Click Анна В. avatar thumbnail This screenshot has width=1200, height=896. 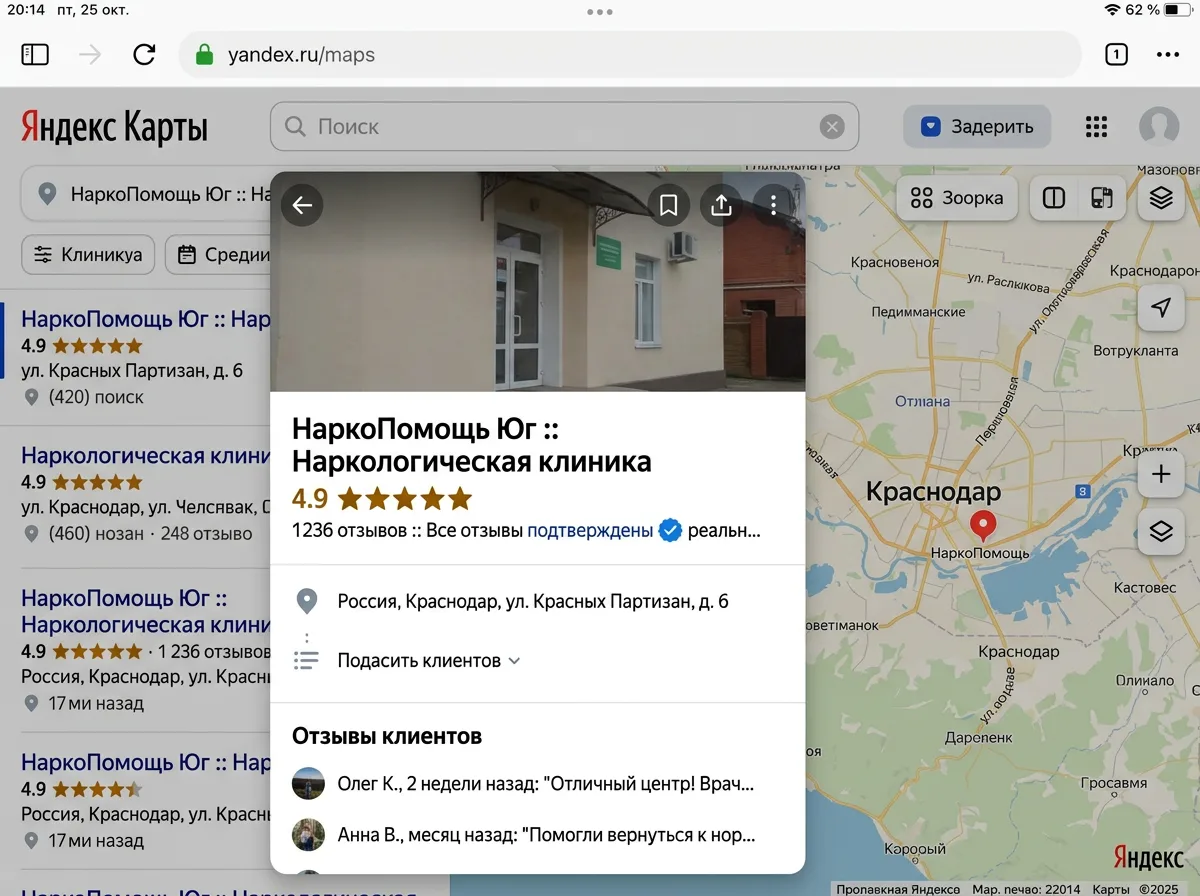[x=308, y=834]
